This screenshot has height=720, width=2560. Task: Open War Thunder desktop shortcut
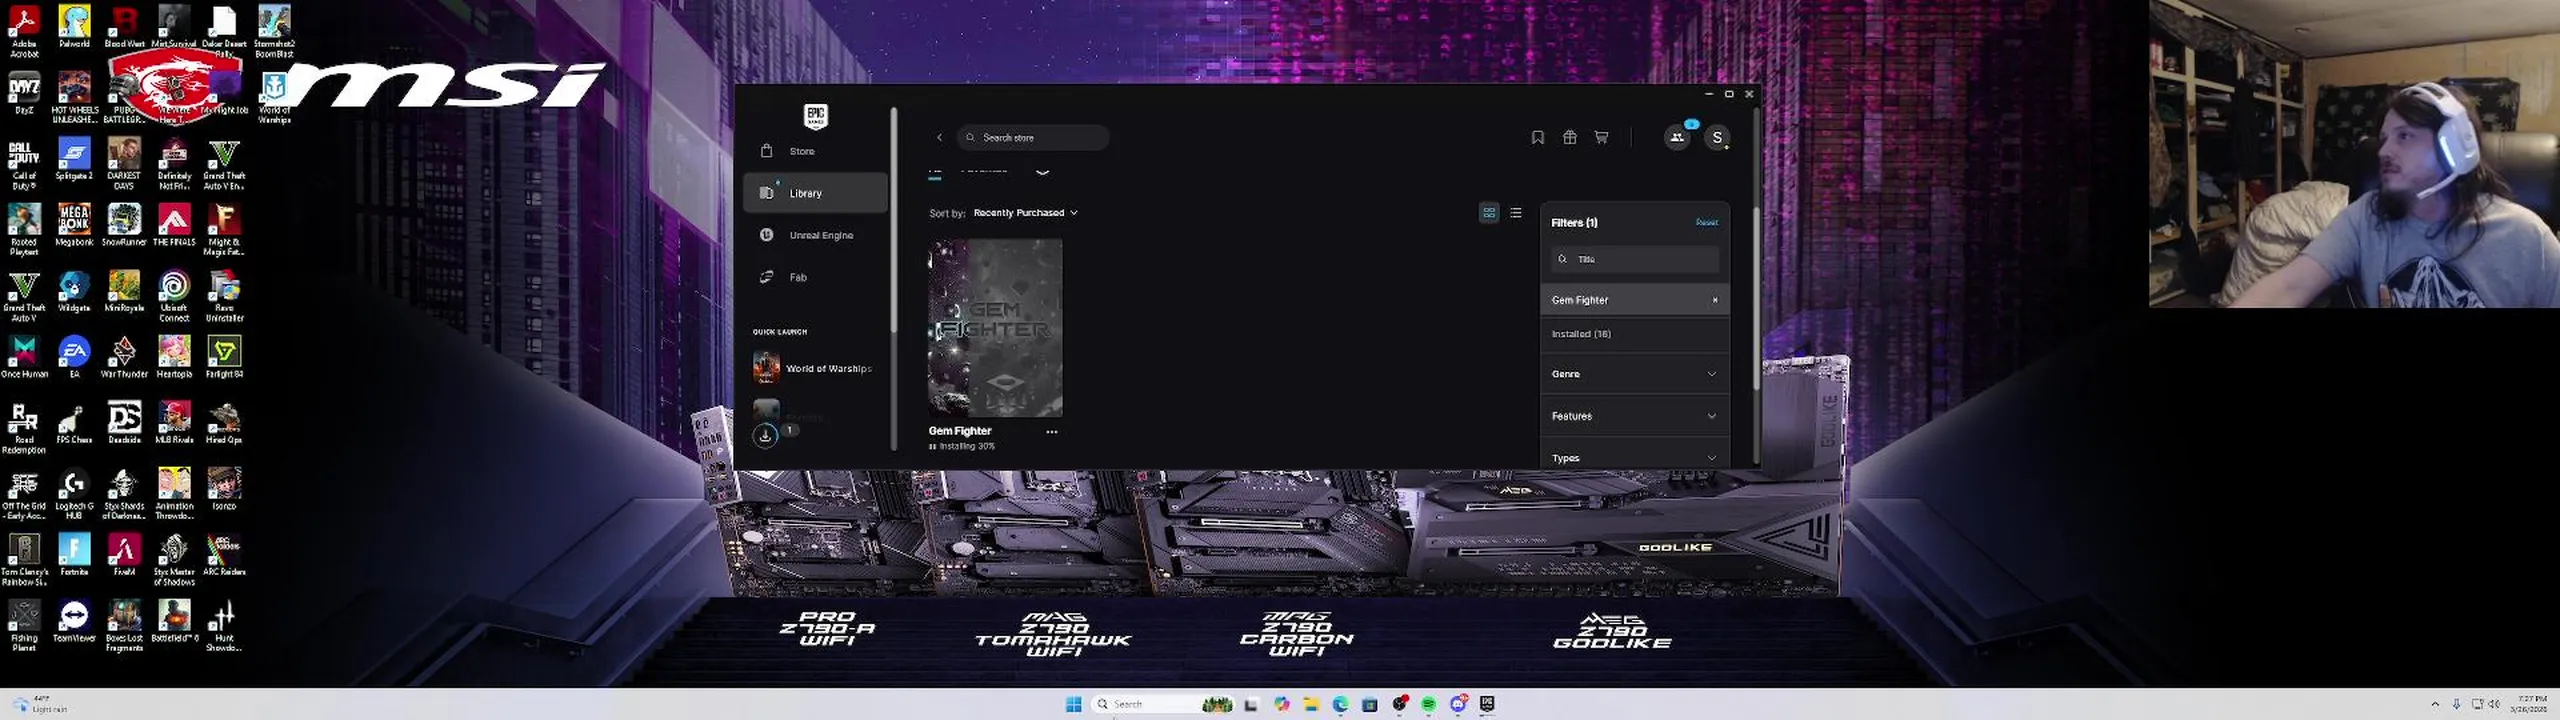pyautogui.click(x=124, y=357)
